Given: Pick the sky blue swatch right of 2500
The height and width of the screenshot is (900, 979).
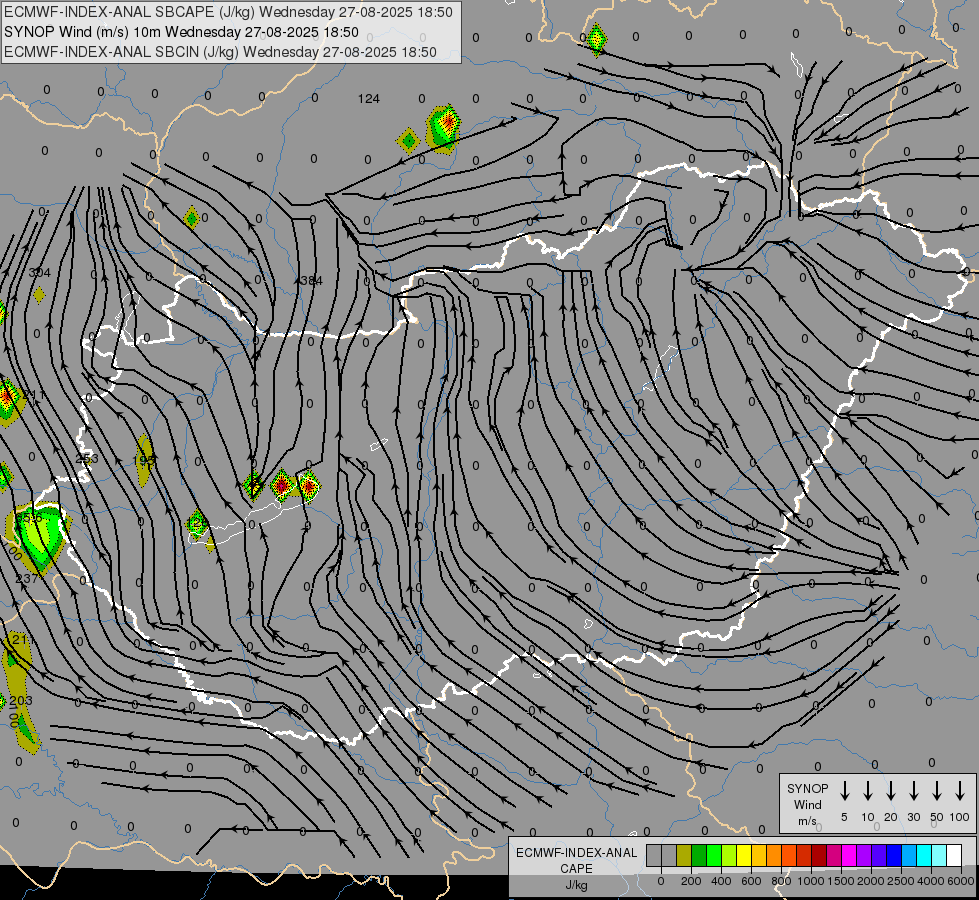Looking at the screenshot, I should pyautogui.click(x=909, y=855).
